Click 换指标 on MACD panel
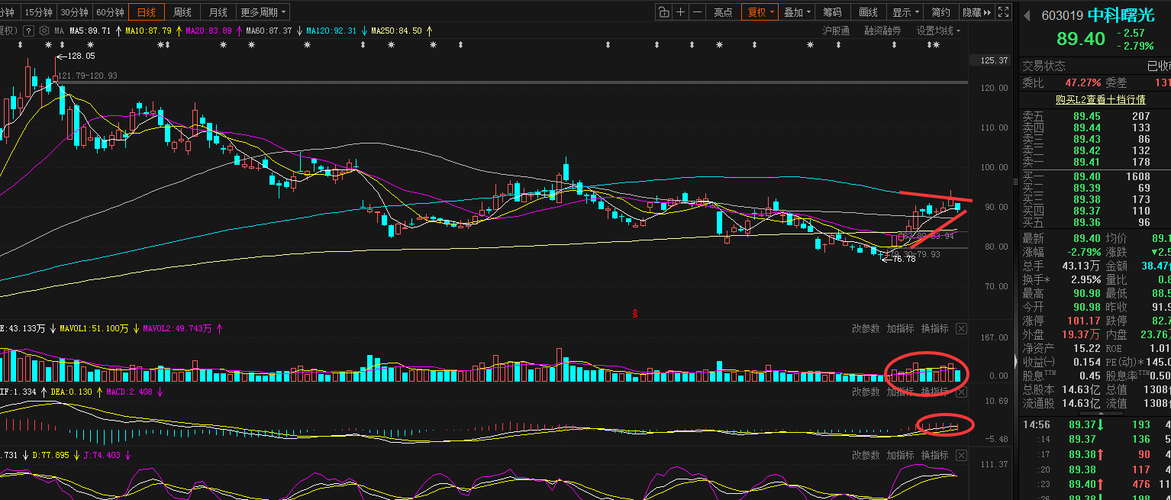The height and width of the screenshot is (500, 1171). pos(934,392)
